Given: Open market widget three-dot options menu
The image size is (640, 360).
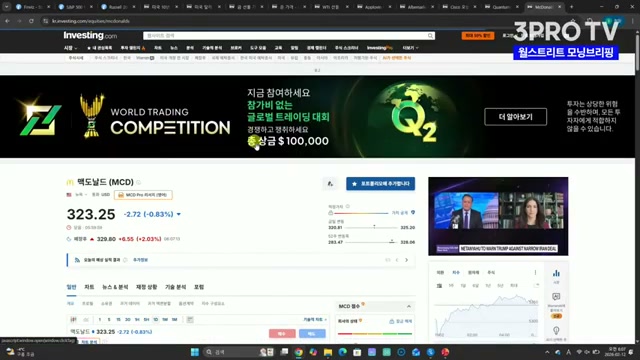Looking at the screenshot, I should point(535,273).
